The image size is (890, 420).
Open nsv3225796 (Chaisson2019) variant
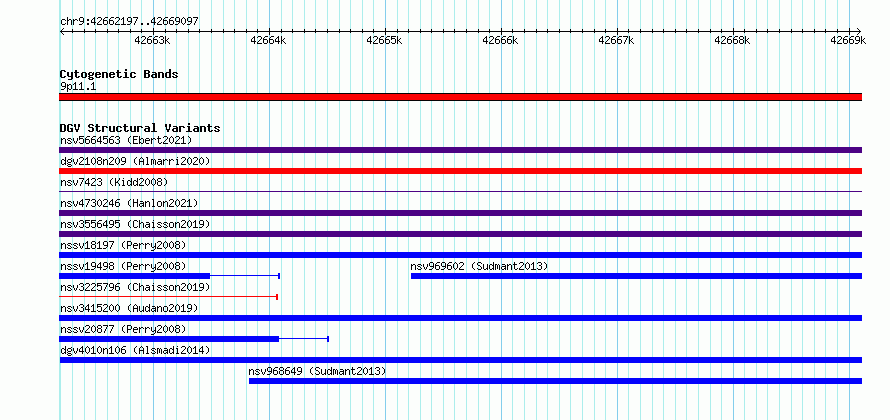[135, 287]
